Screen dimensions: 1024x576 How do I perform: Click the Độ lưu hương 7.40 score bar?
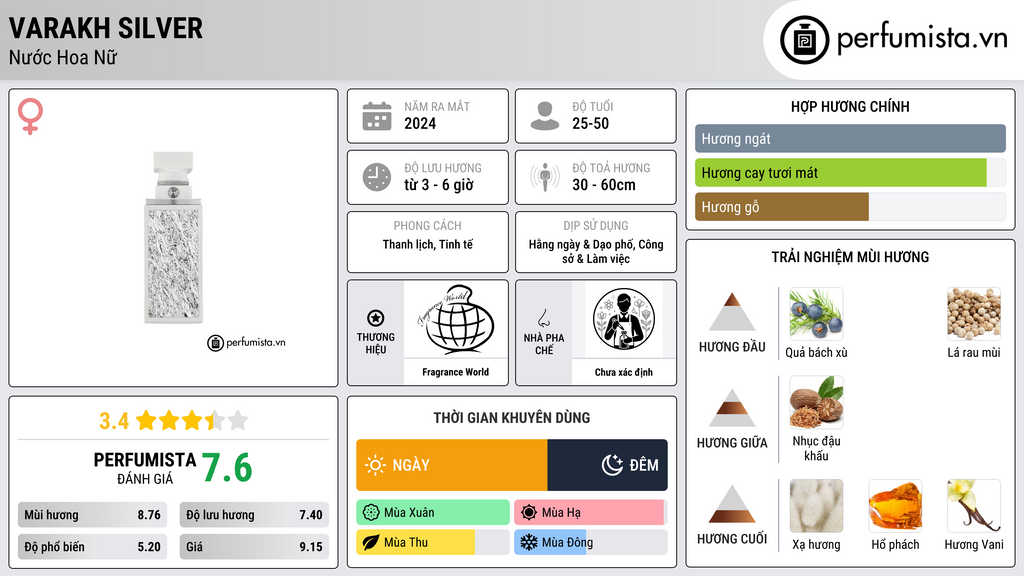[254, 515]
